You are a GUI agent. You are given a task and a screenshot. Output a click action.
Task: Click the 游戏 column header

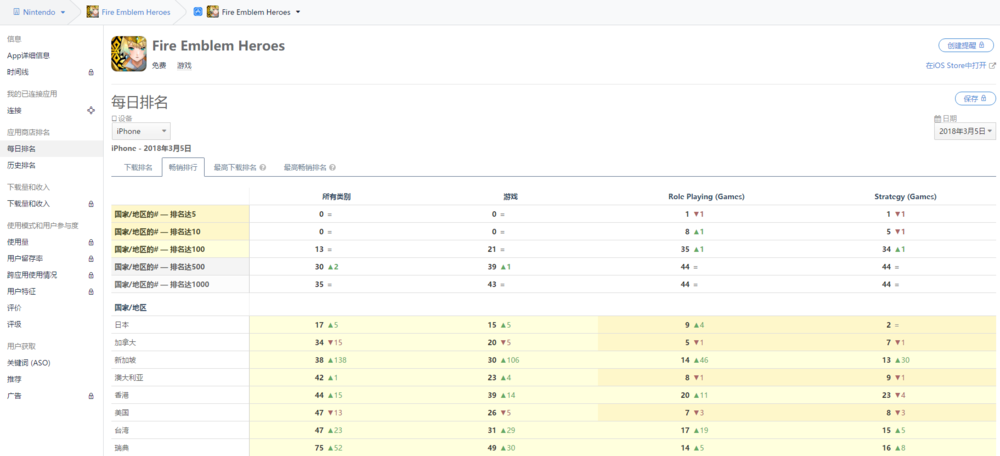[x=510, y=196]
